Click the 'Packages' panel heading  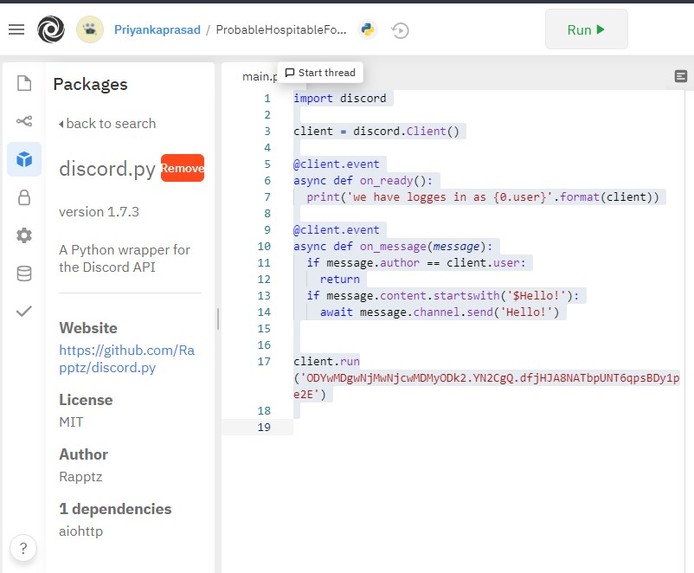[90, 84]
